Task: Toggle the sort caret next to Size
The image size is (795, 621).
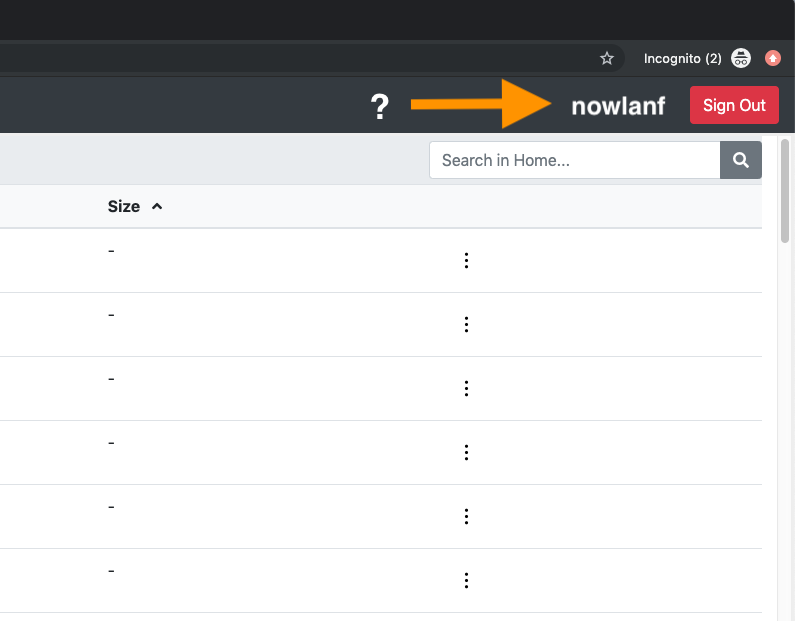Action: tap(156, 206)
